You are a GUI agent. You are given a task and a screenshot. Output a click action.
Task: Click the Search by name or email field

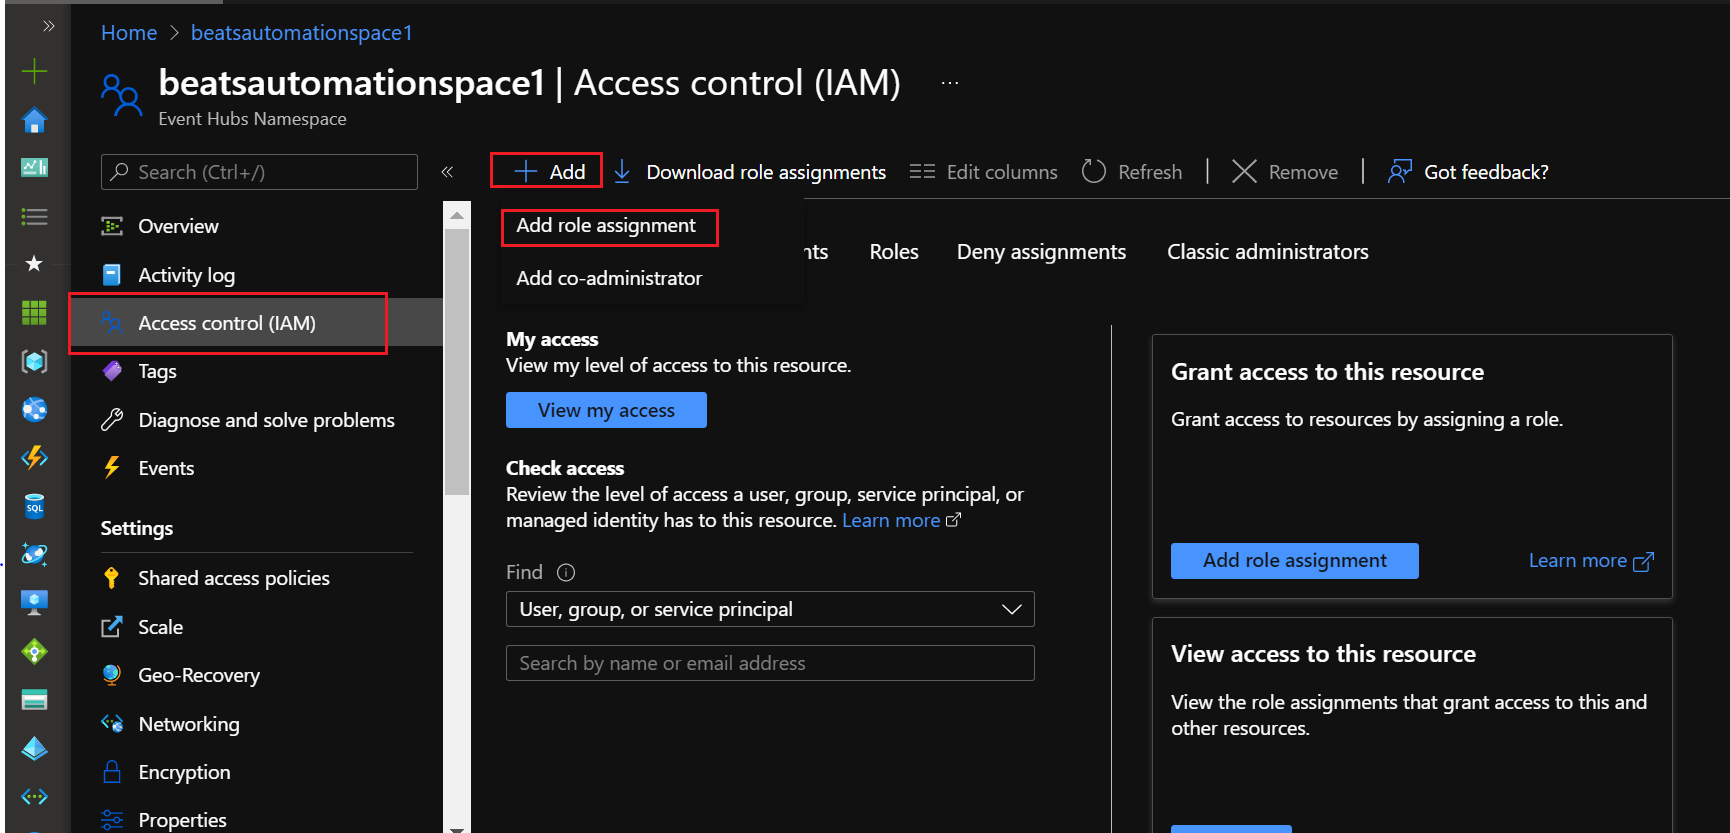[x=769, y=663]
